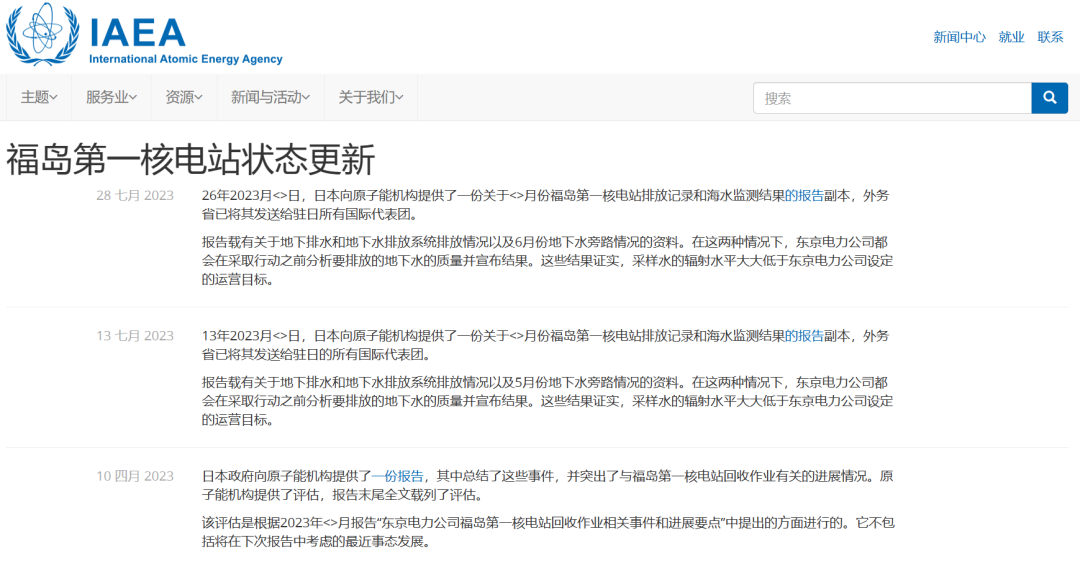Click the International Atomic Energy Agency text
The image size is (1080, 562).
tap(186, 59)
